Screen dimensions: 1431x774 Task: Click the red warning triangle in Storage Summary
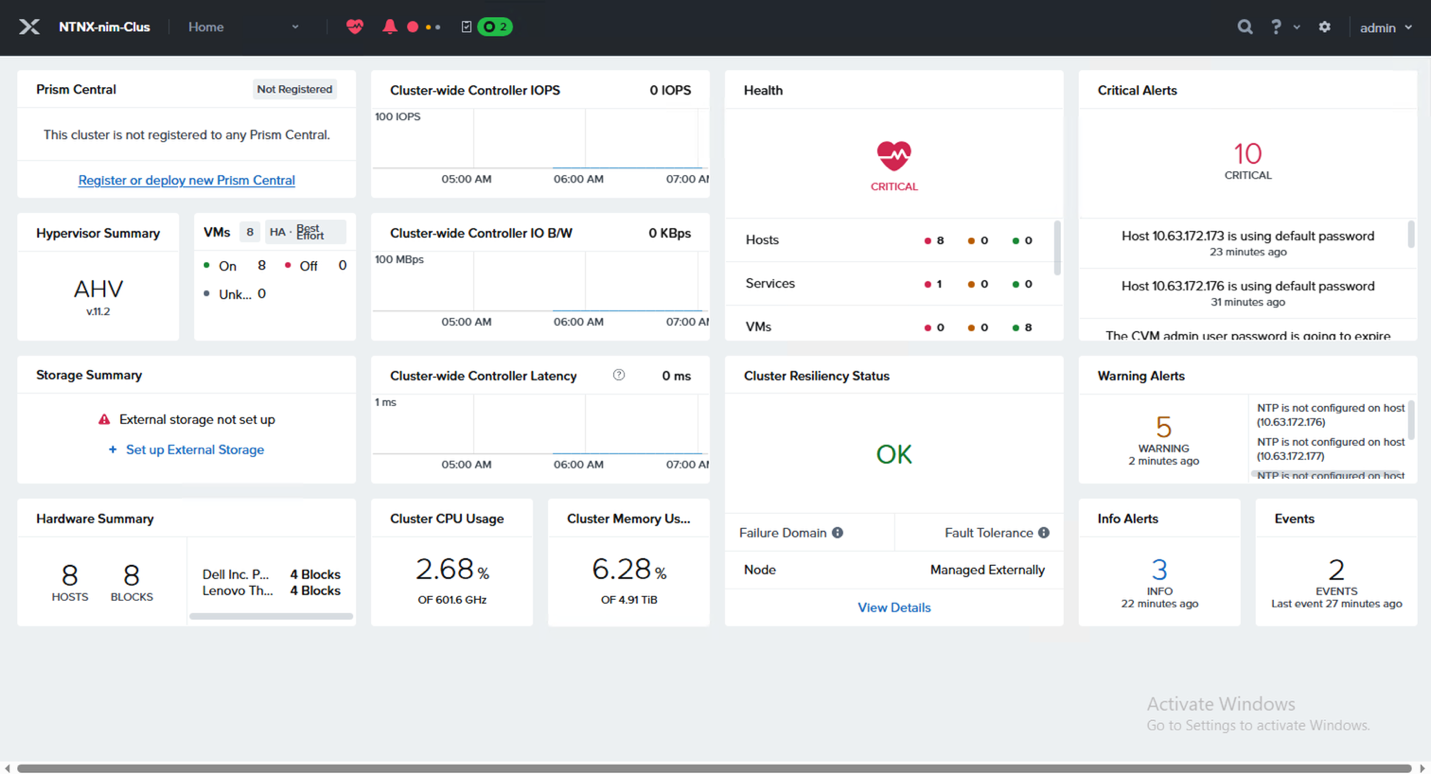[104, 420]
